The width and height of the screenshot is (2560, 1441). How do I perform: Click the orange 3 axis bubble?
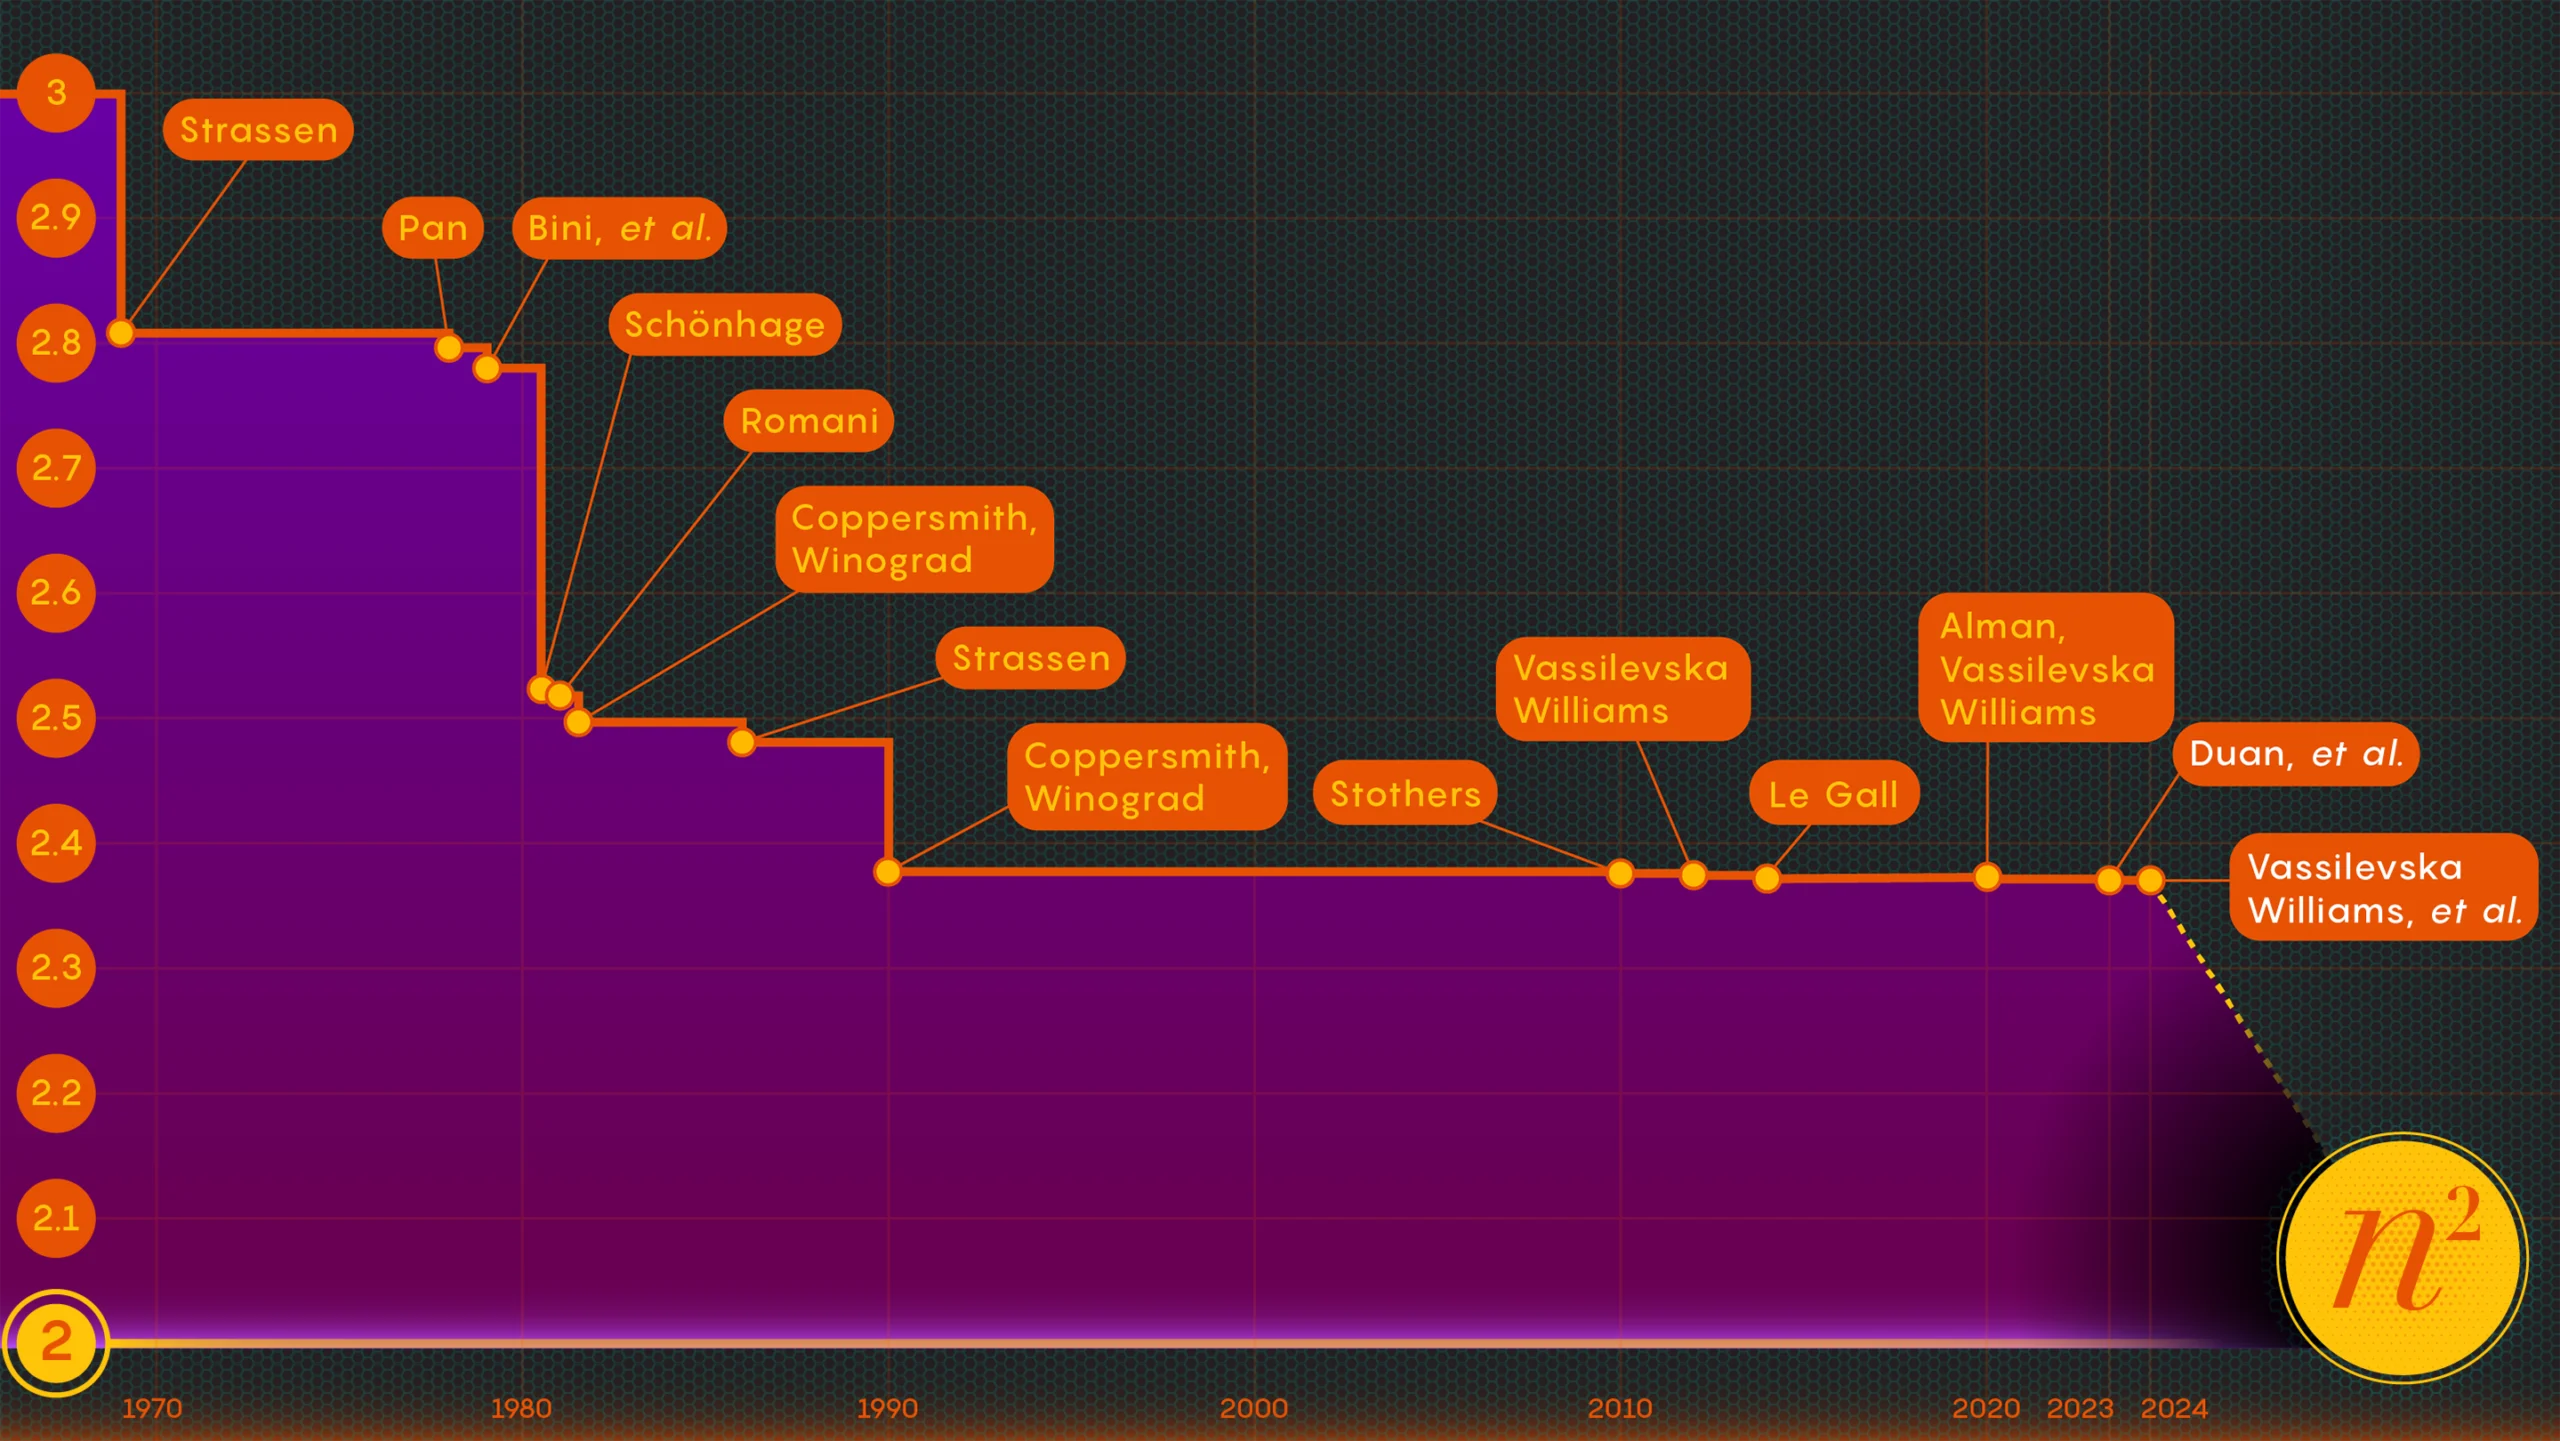pos(56,93)
